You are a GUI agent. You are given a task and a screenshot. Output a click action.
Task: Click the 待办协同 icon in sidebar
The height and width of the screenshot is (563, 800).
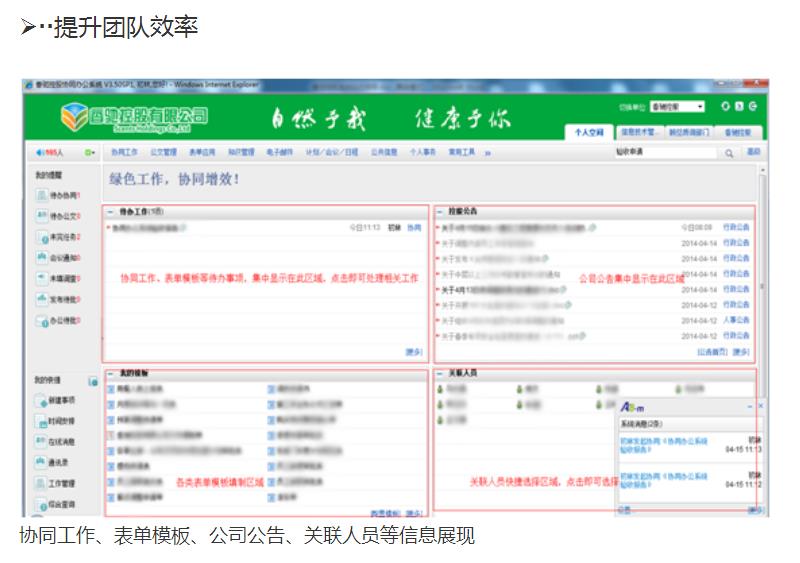tap(40, 196)
